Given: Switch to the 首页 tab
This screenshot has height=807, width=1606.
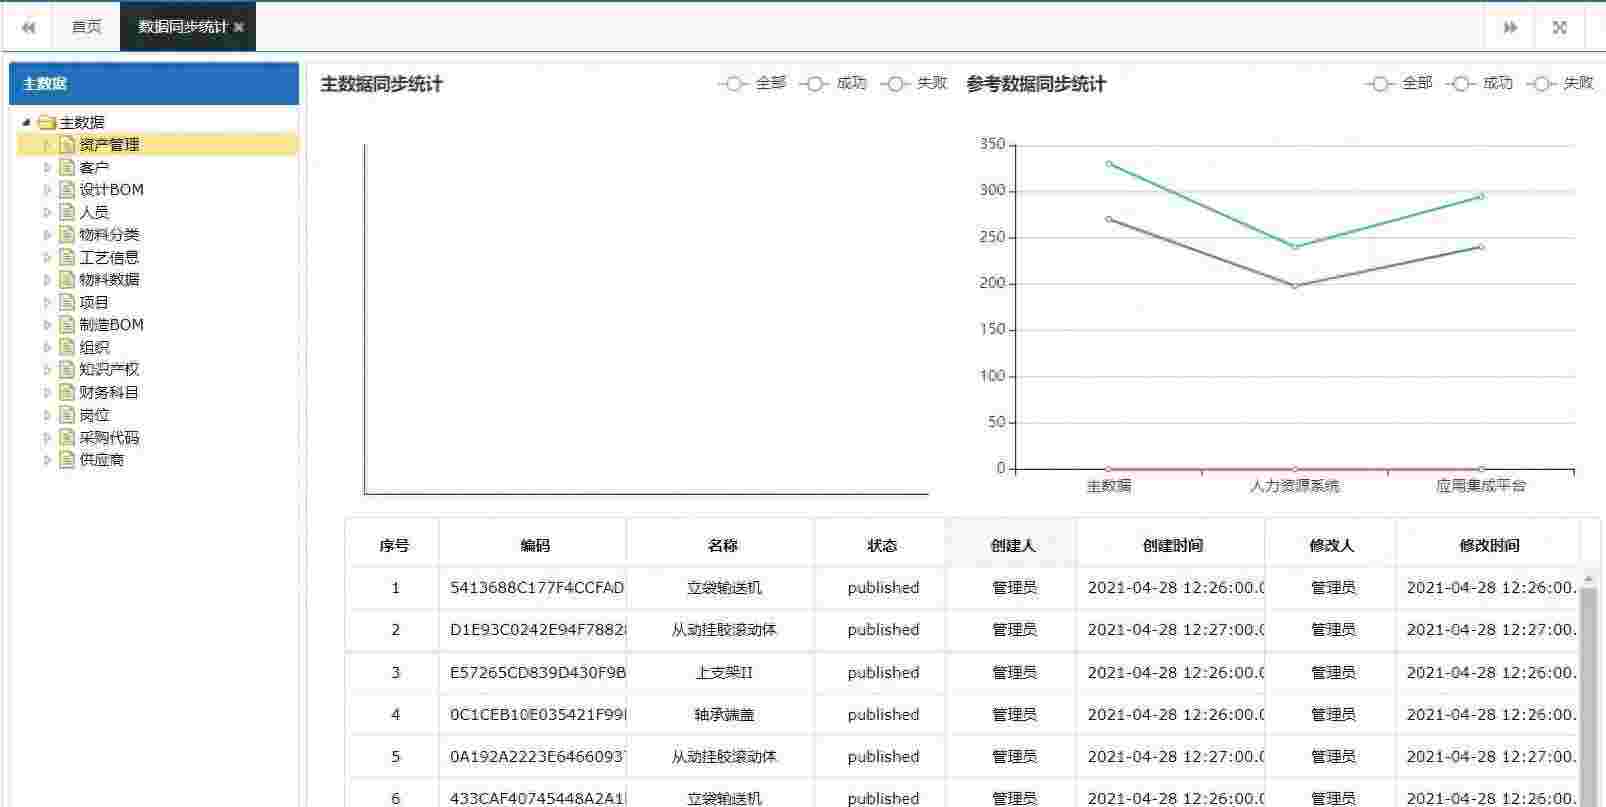Looking at the screenshot, I should tap(87, 27).
